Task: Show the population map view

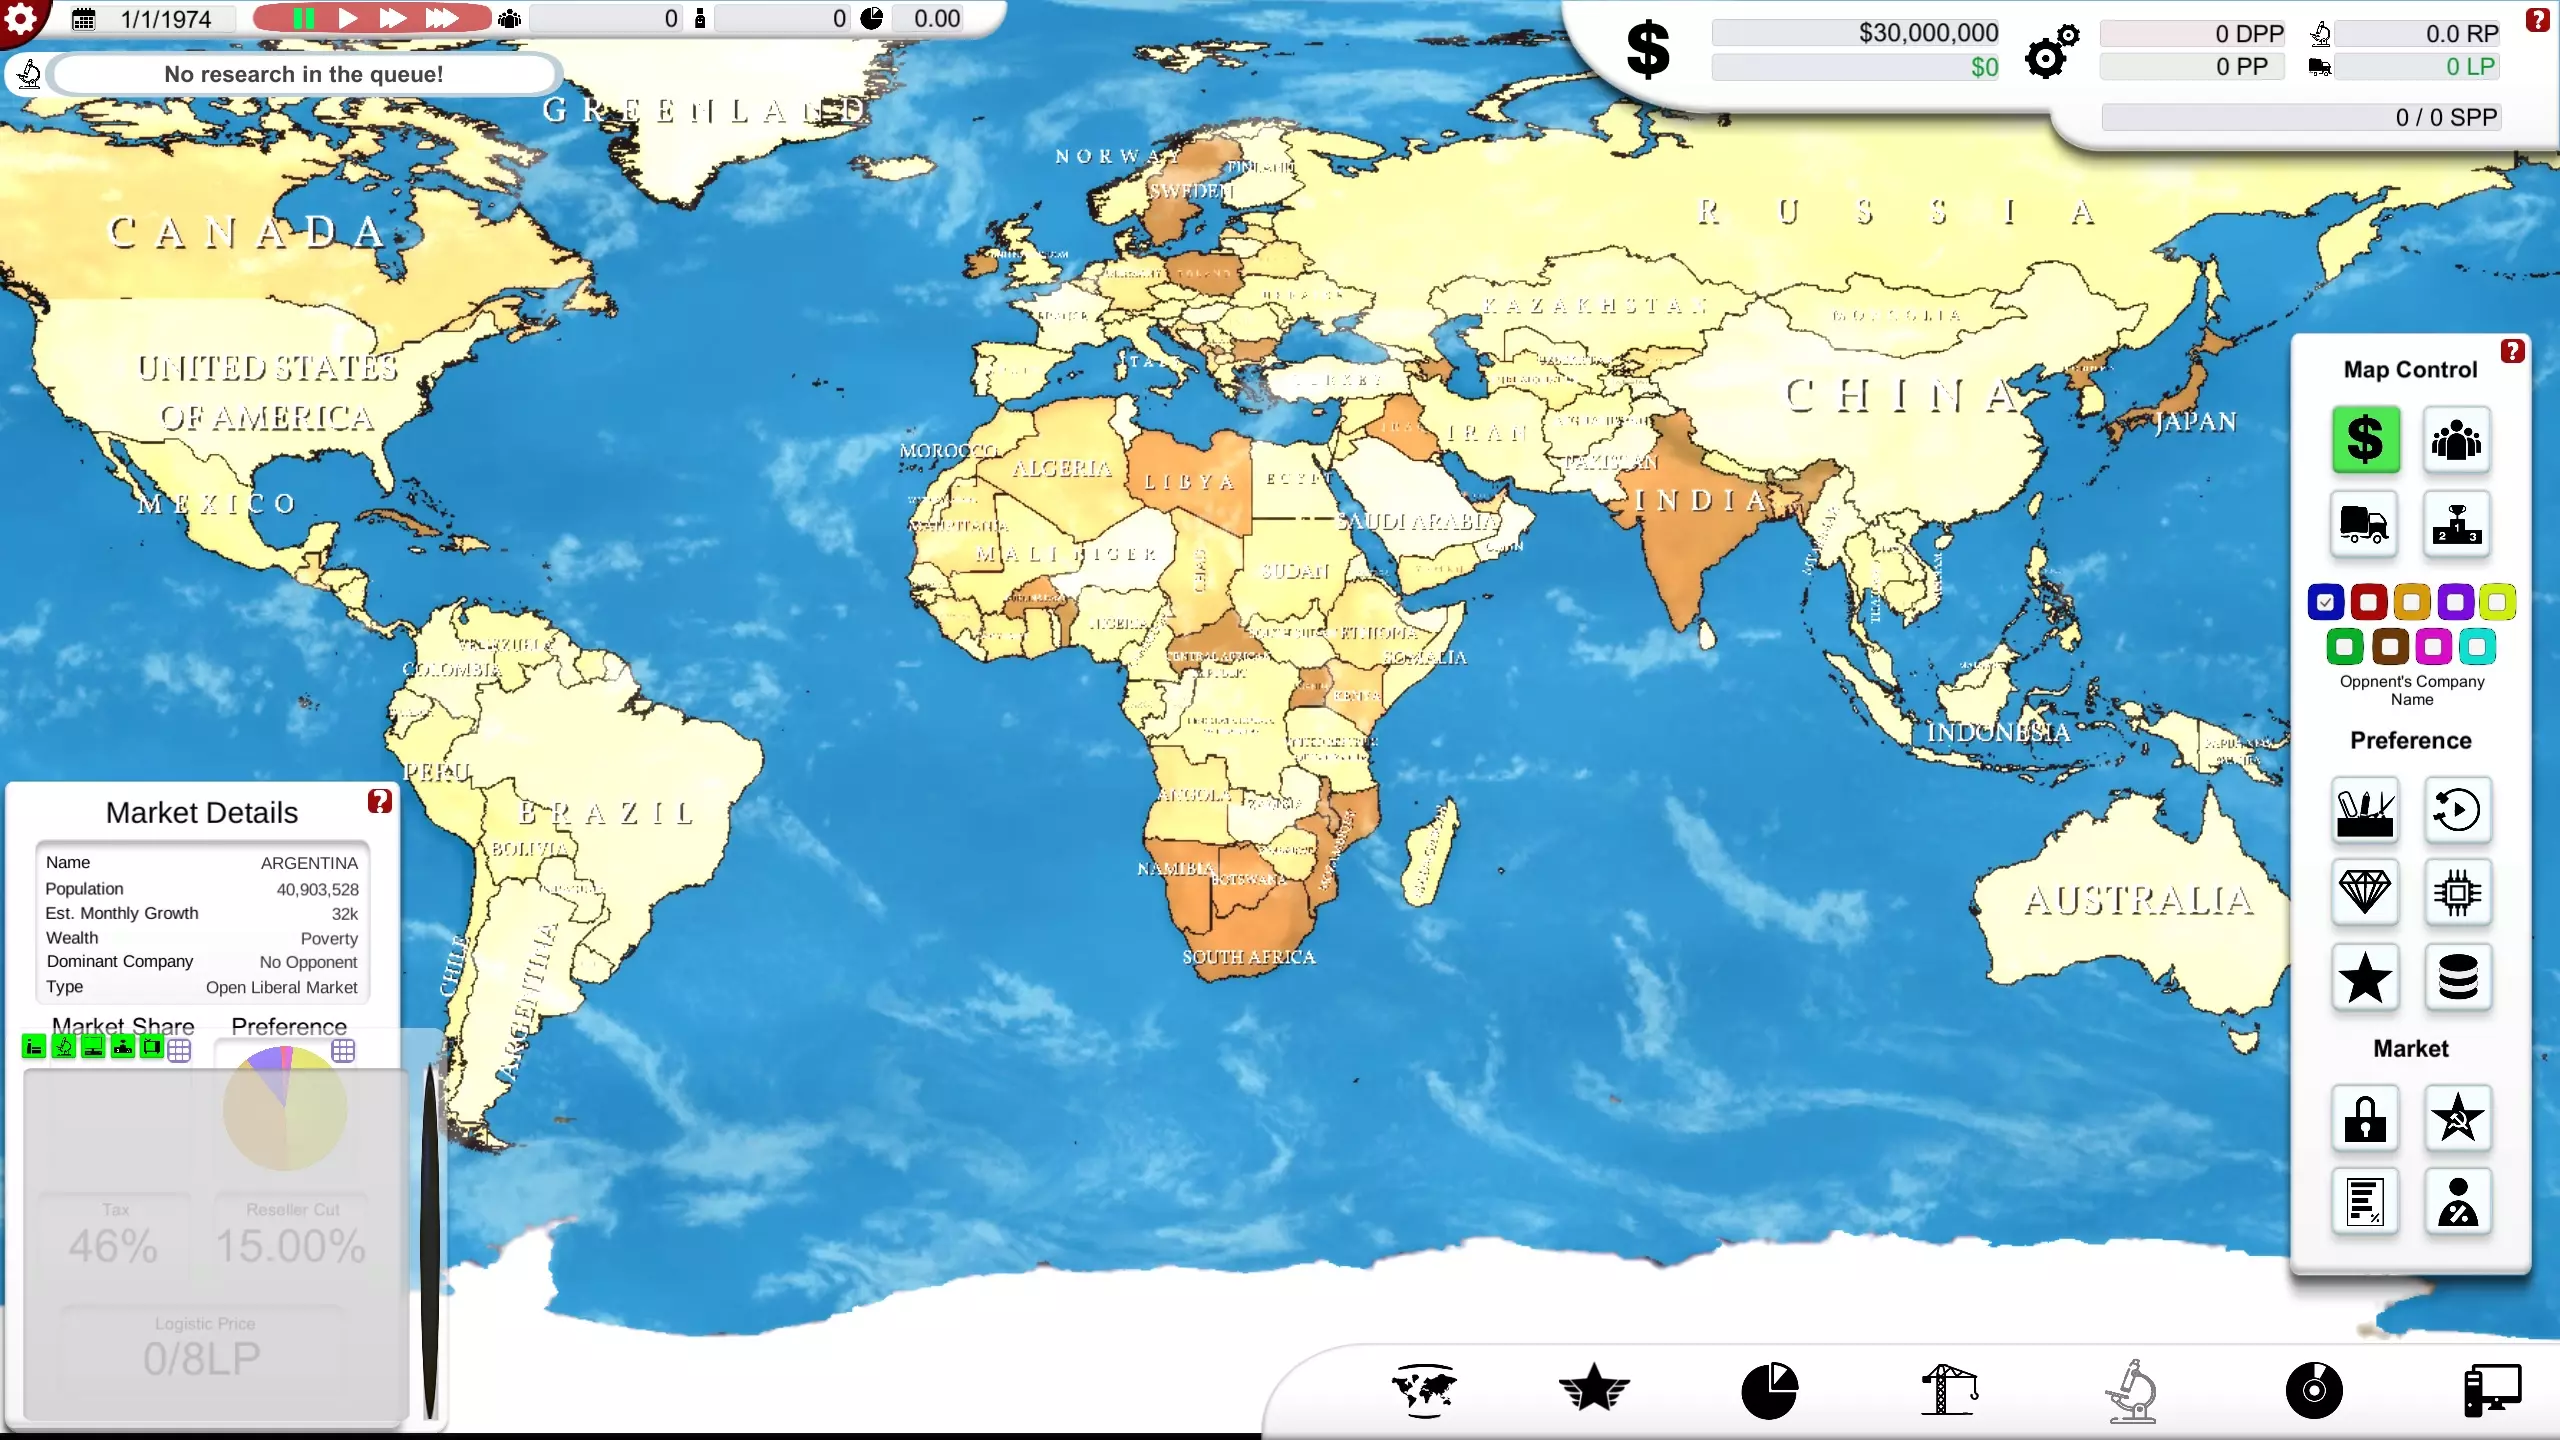Action: [2457, 439]
